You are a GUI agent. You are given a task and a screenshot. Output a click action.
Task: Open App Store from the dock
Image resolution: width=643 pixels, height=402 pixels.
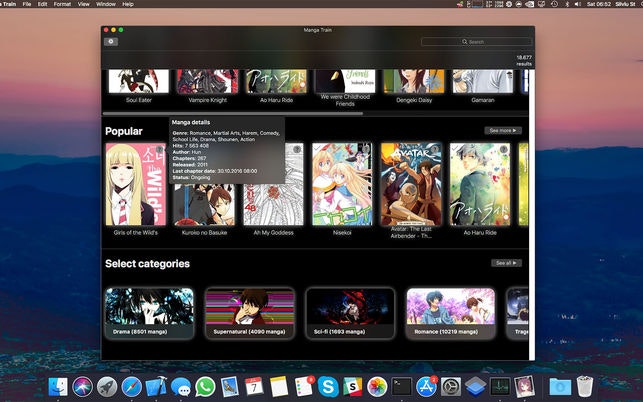(426, 387)
